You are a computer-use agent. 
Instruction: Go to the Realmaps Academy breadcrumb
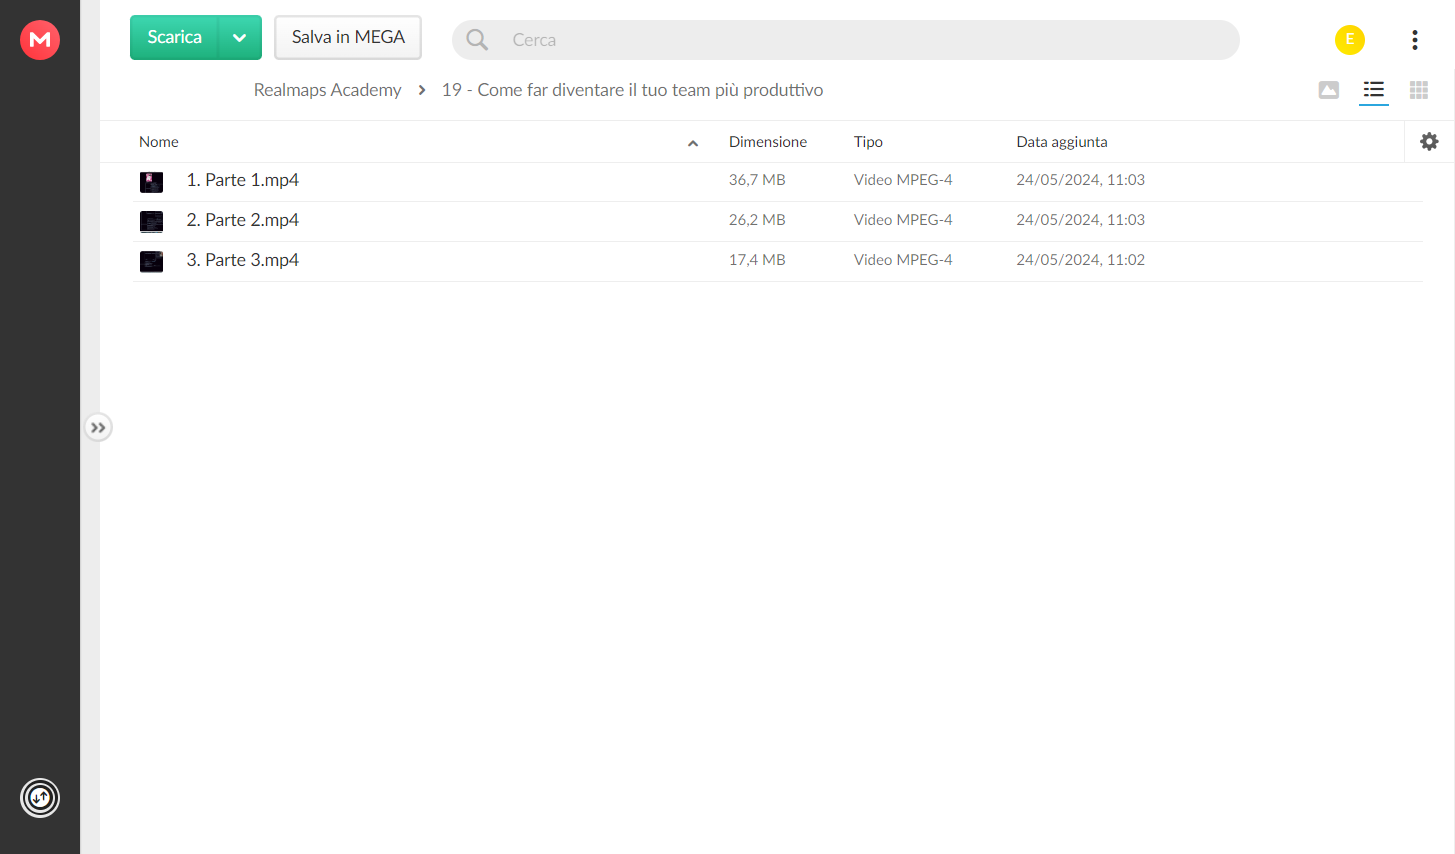(x=327, y=90)
